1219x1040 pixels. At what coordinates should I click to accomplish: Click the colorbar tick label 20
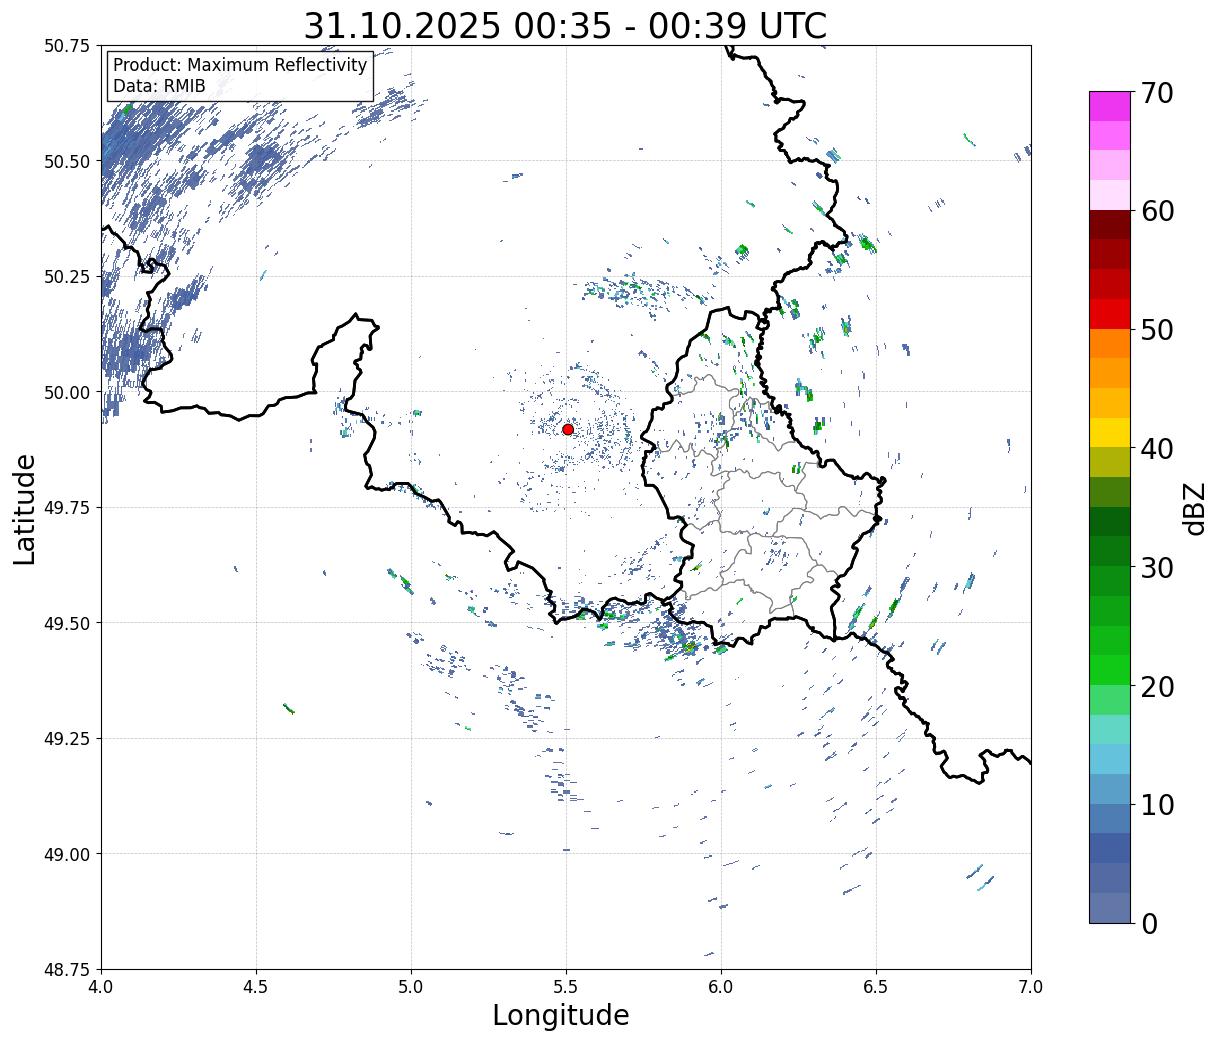coord(1157,686)
